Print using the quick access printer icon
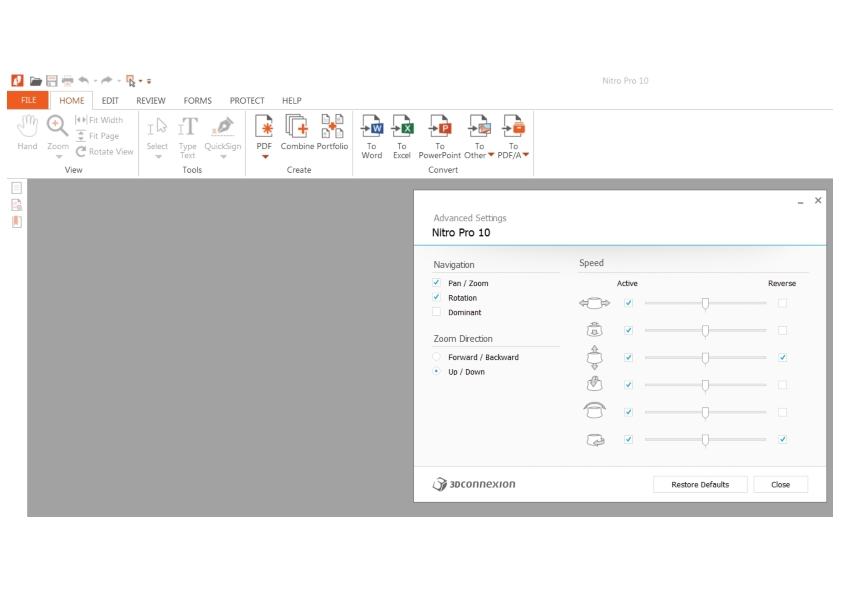This screenshot has width=842, height=595. pyautogui.click(x=67, y=81)
